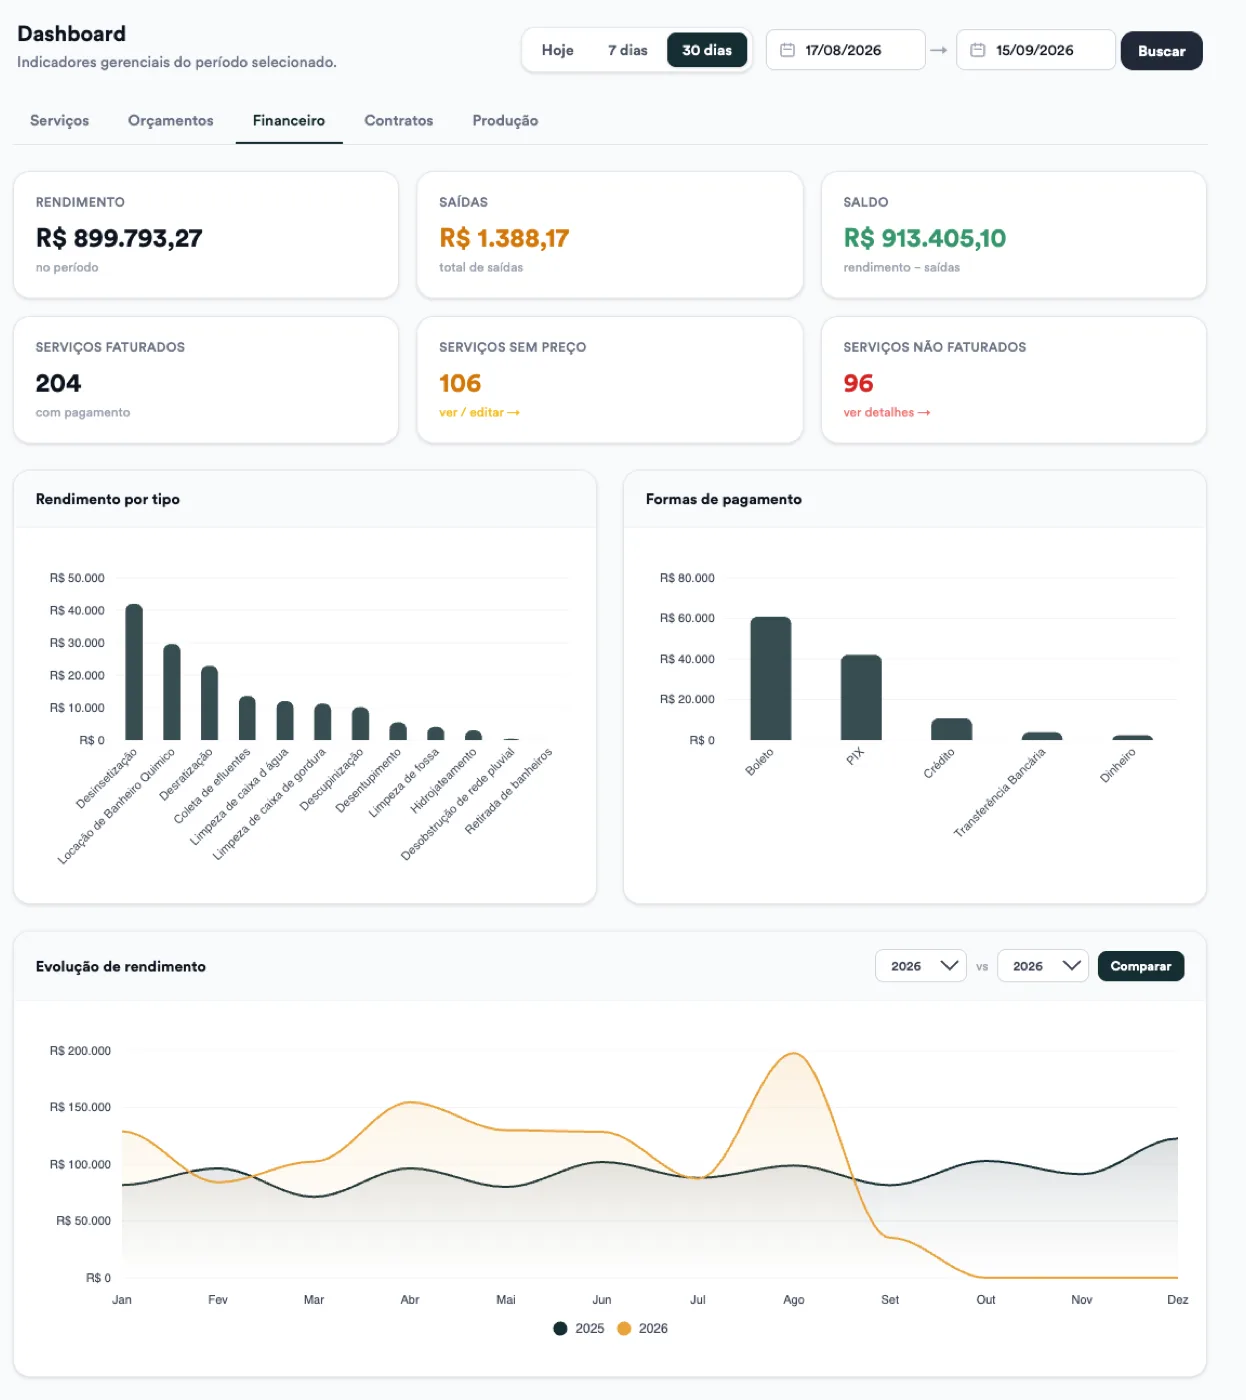Click the calendar icon in end date field
The width and height of the screenshot is (1246, 1400).
pos(978,50)
